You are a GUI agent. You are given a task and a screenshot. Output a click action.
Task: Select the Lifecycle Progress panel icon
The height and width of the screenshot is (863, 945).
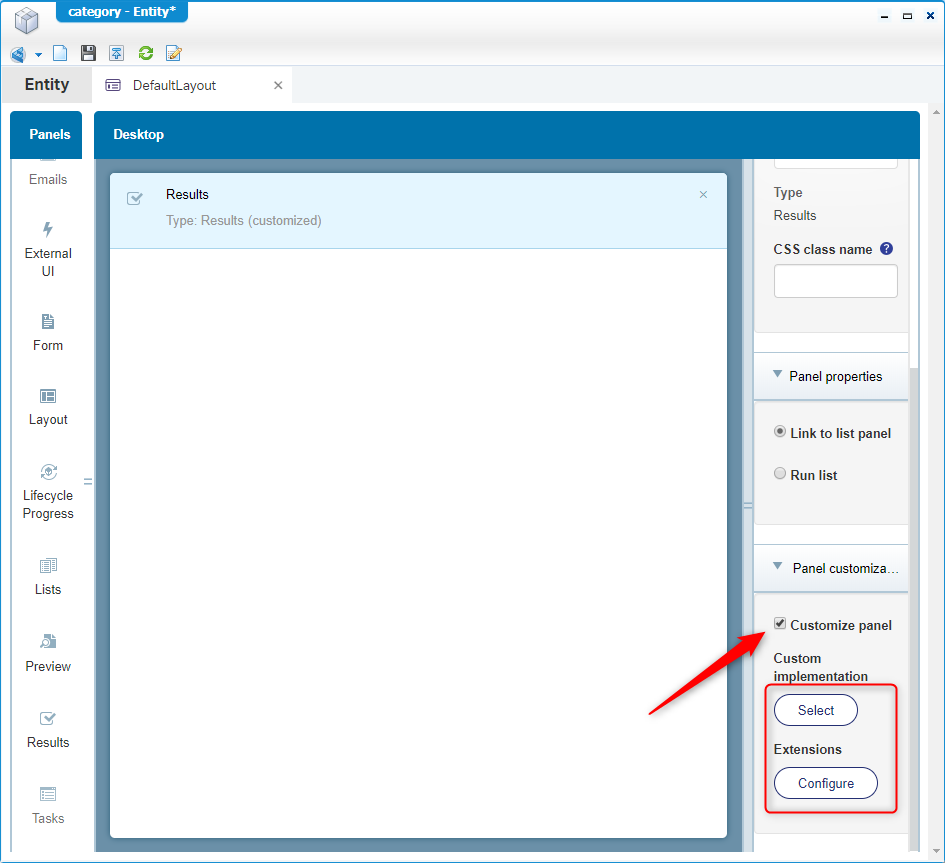tap(48, 472)
